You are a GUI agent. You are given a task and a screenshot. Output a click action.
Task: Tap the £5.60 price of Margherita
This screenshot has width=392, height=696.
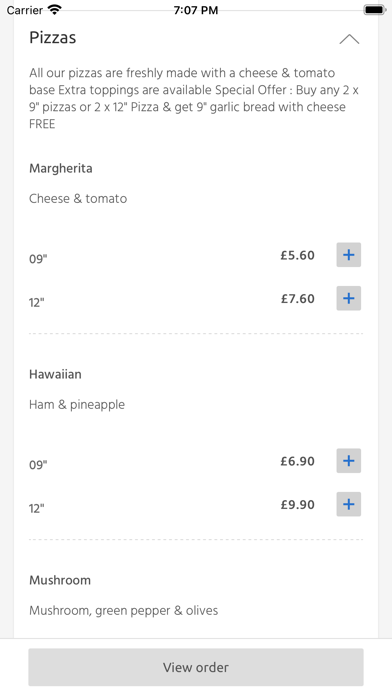pyautogui.click(x=297, y=255)
